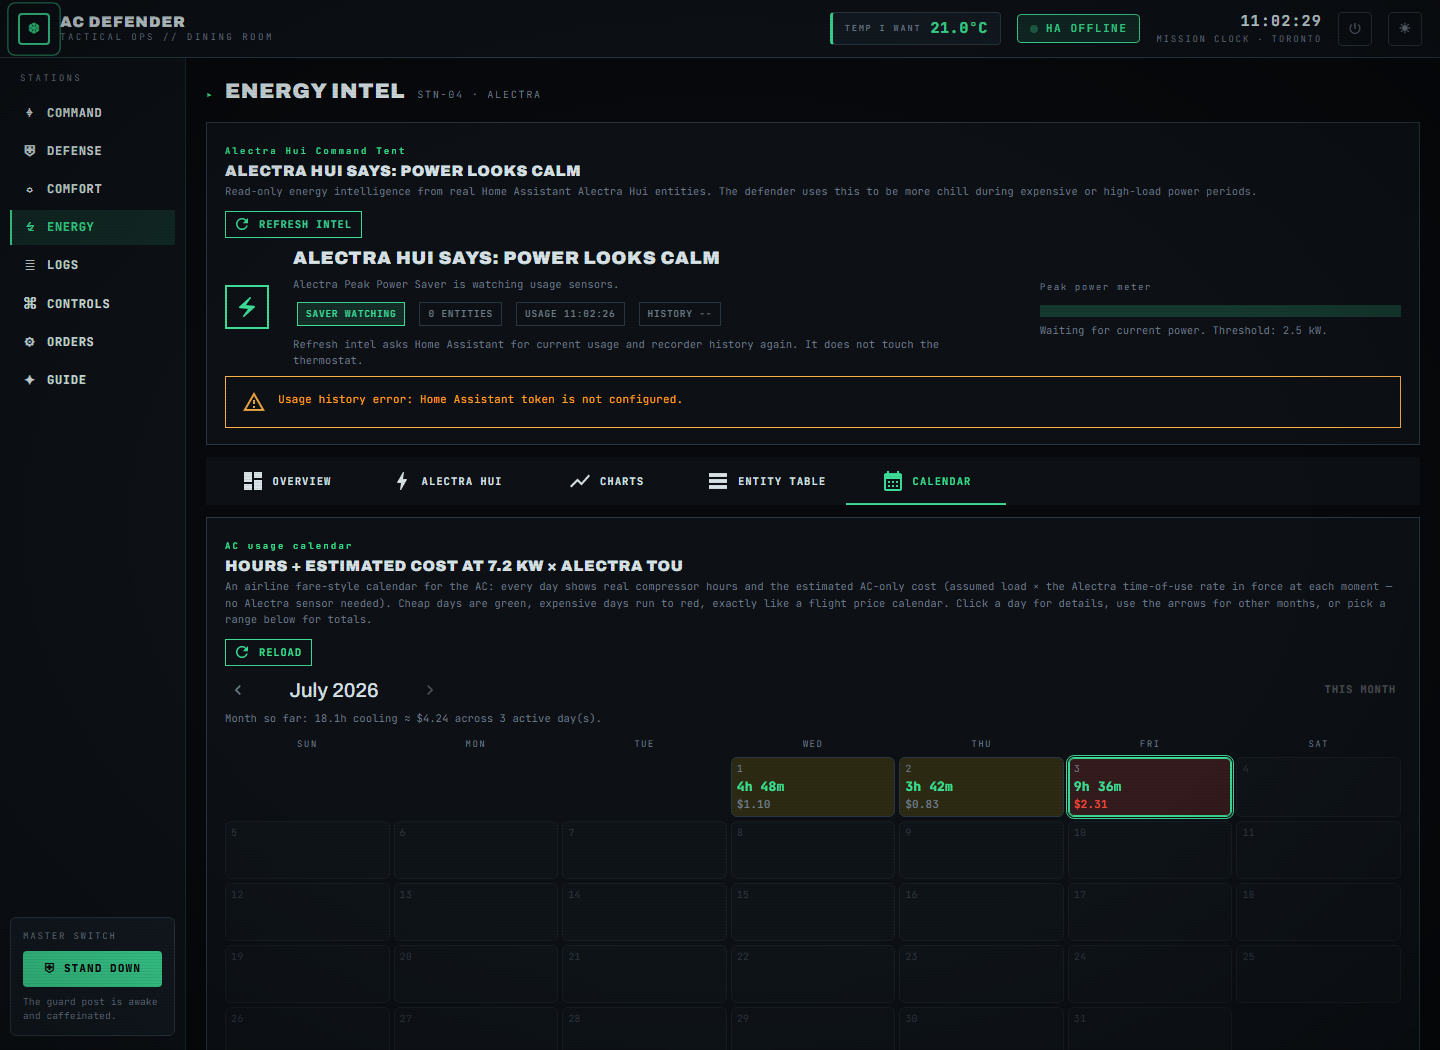This screenshot has height=1050, width=1440.
Task: Open the Command station
Action: pos(92,113)
